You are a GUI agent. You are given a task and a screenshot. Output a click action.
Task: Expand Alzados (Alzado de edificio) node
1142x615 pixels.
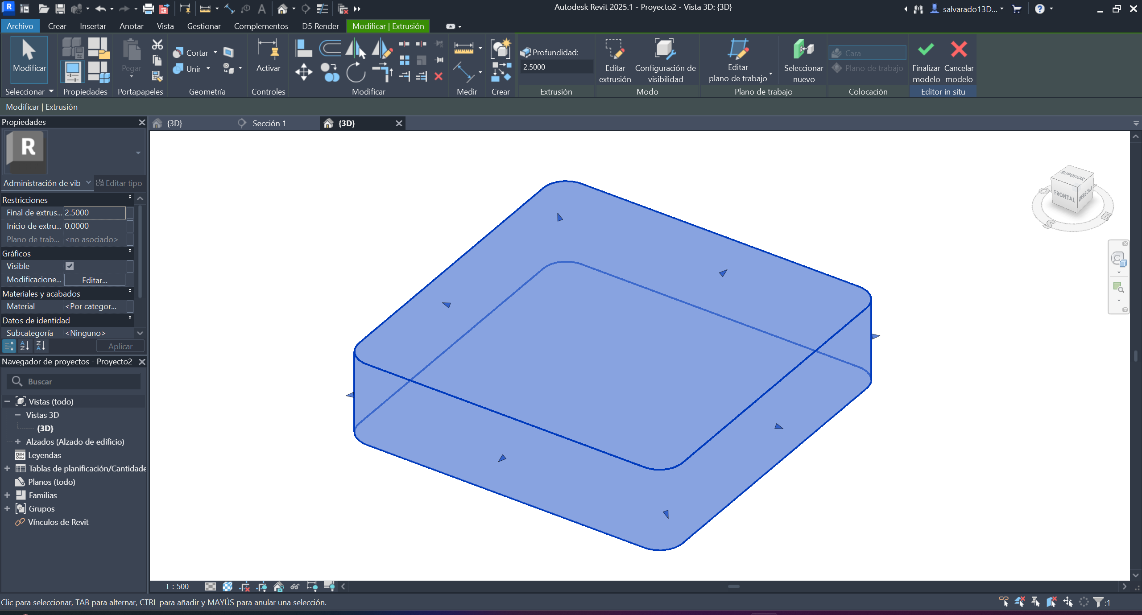point(17,442)
